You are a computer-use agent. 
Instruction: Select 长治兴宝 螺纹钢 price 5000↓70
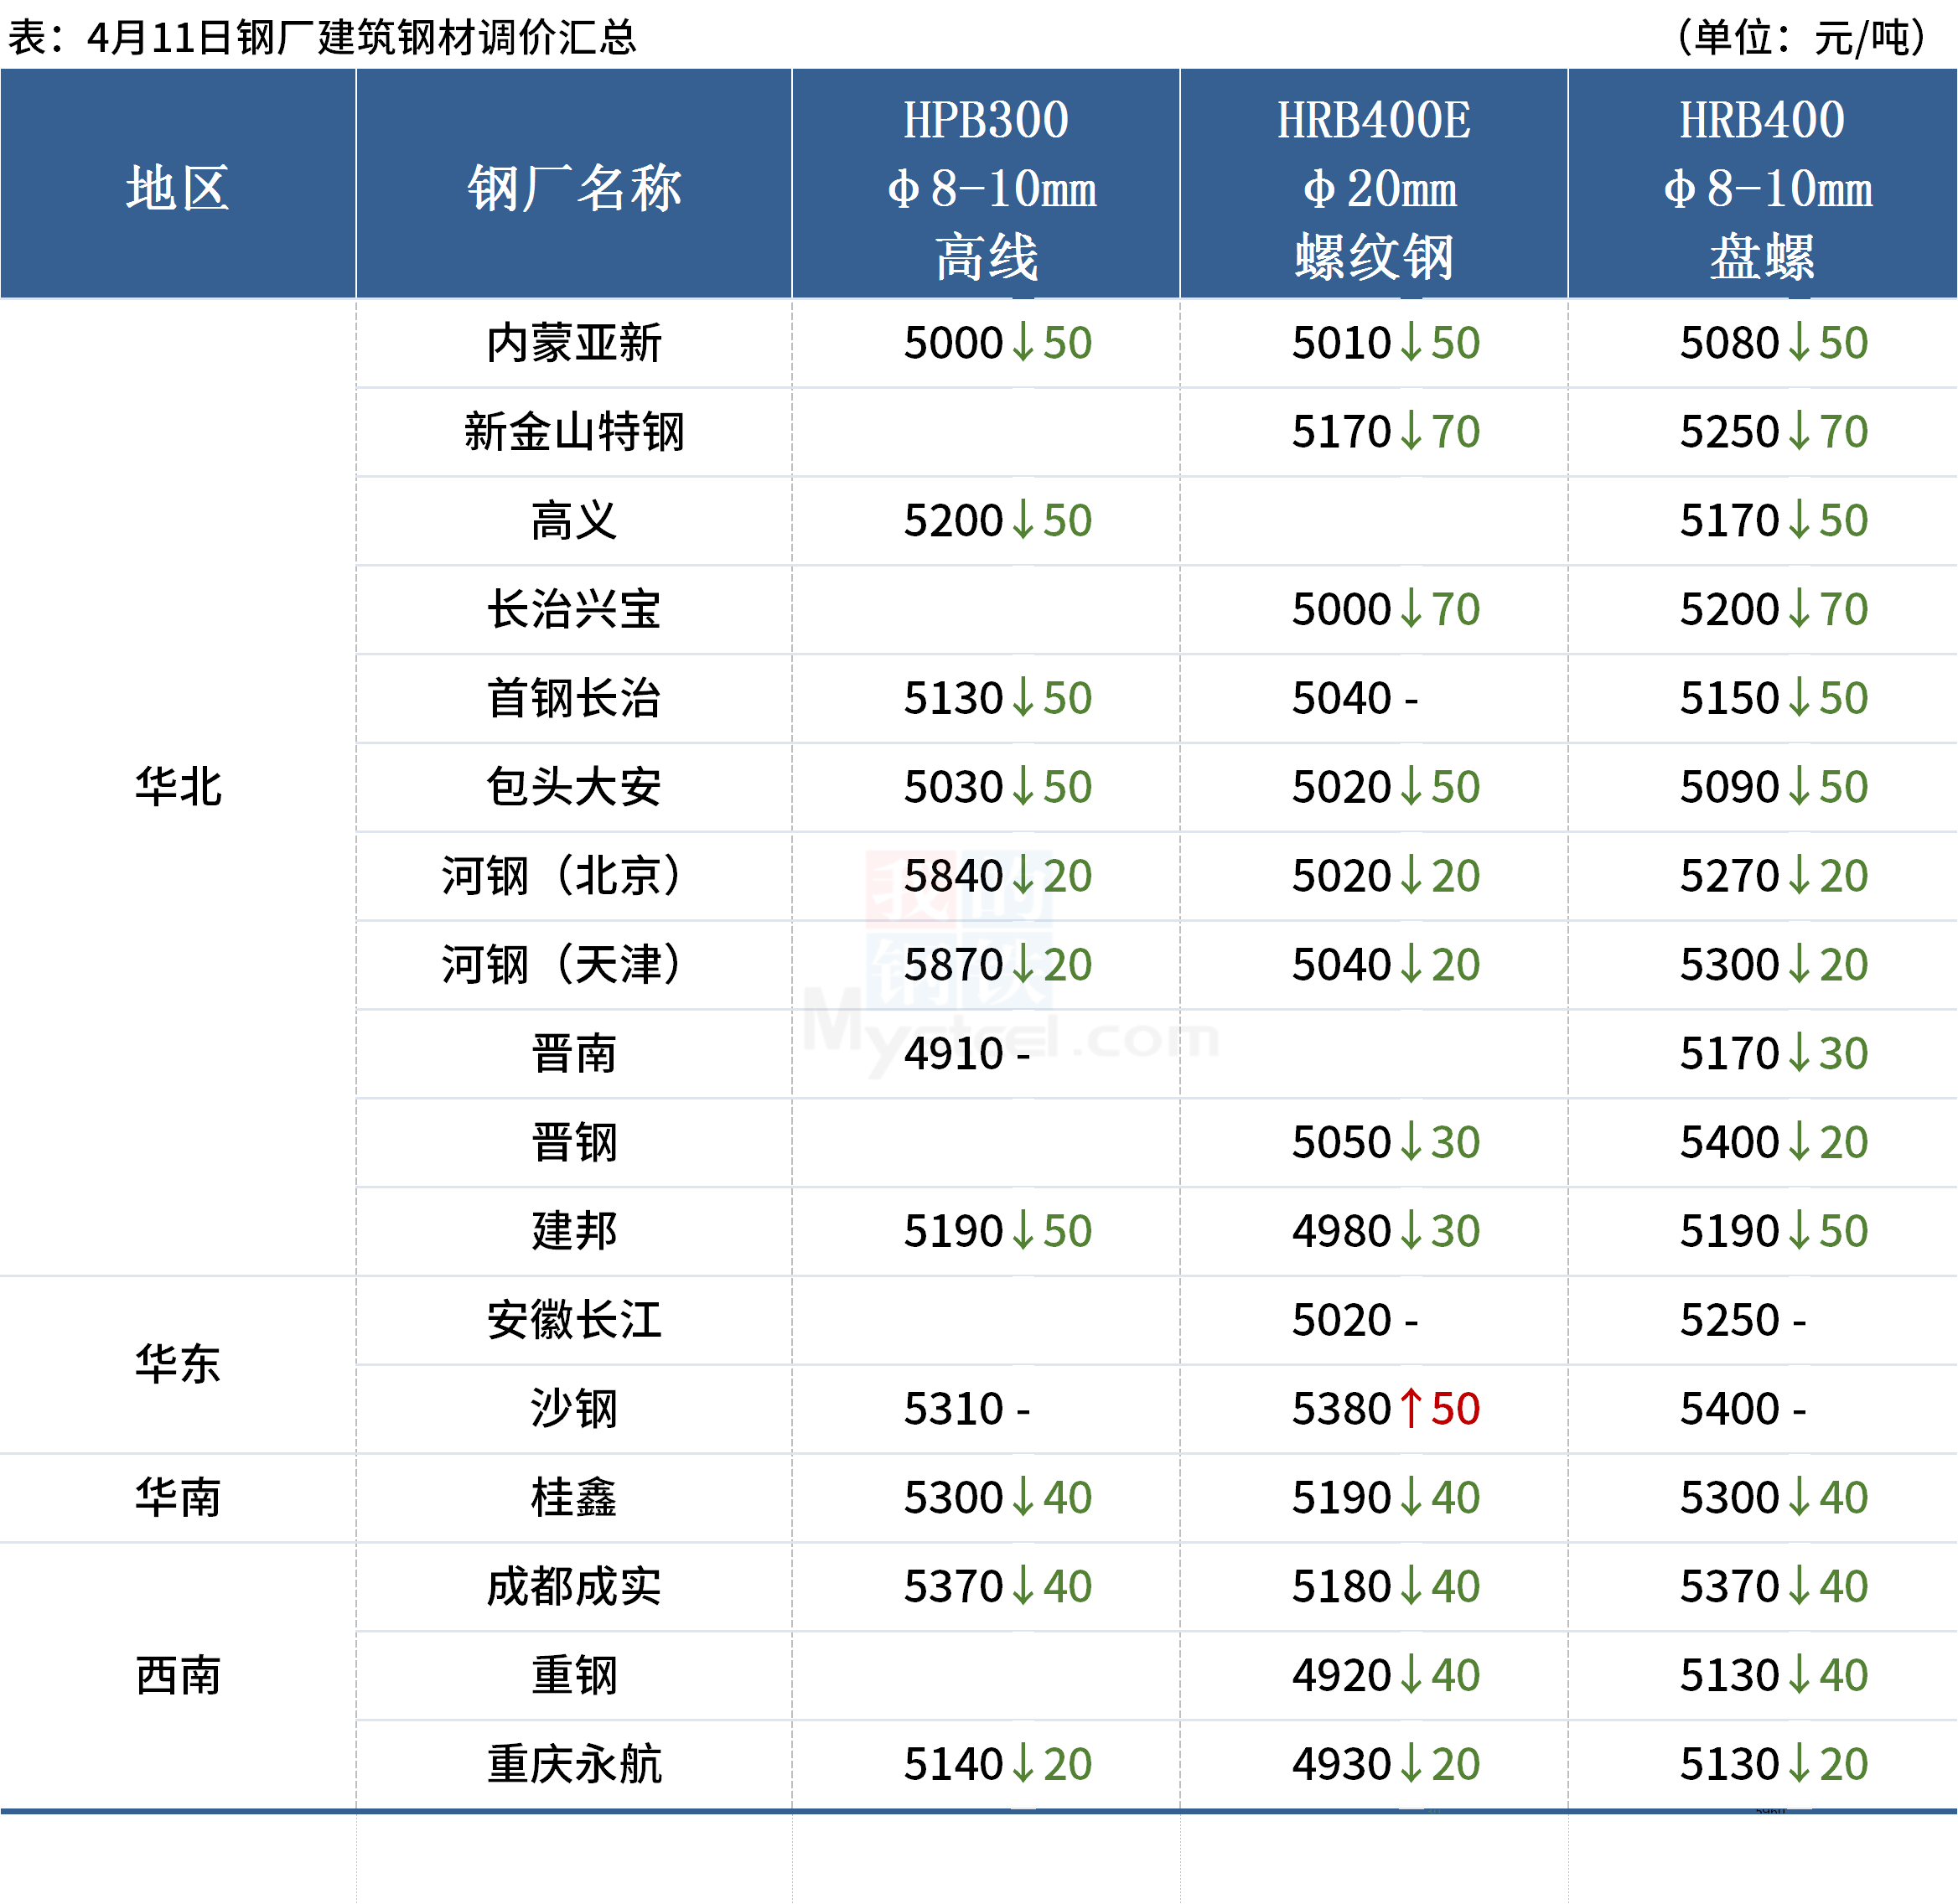pos(1386,609)
